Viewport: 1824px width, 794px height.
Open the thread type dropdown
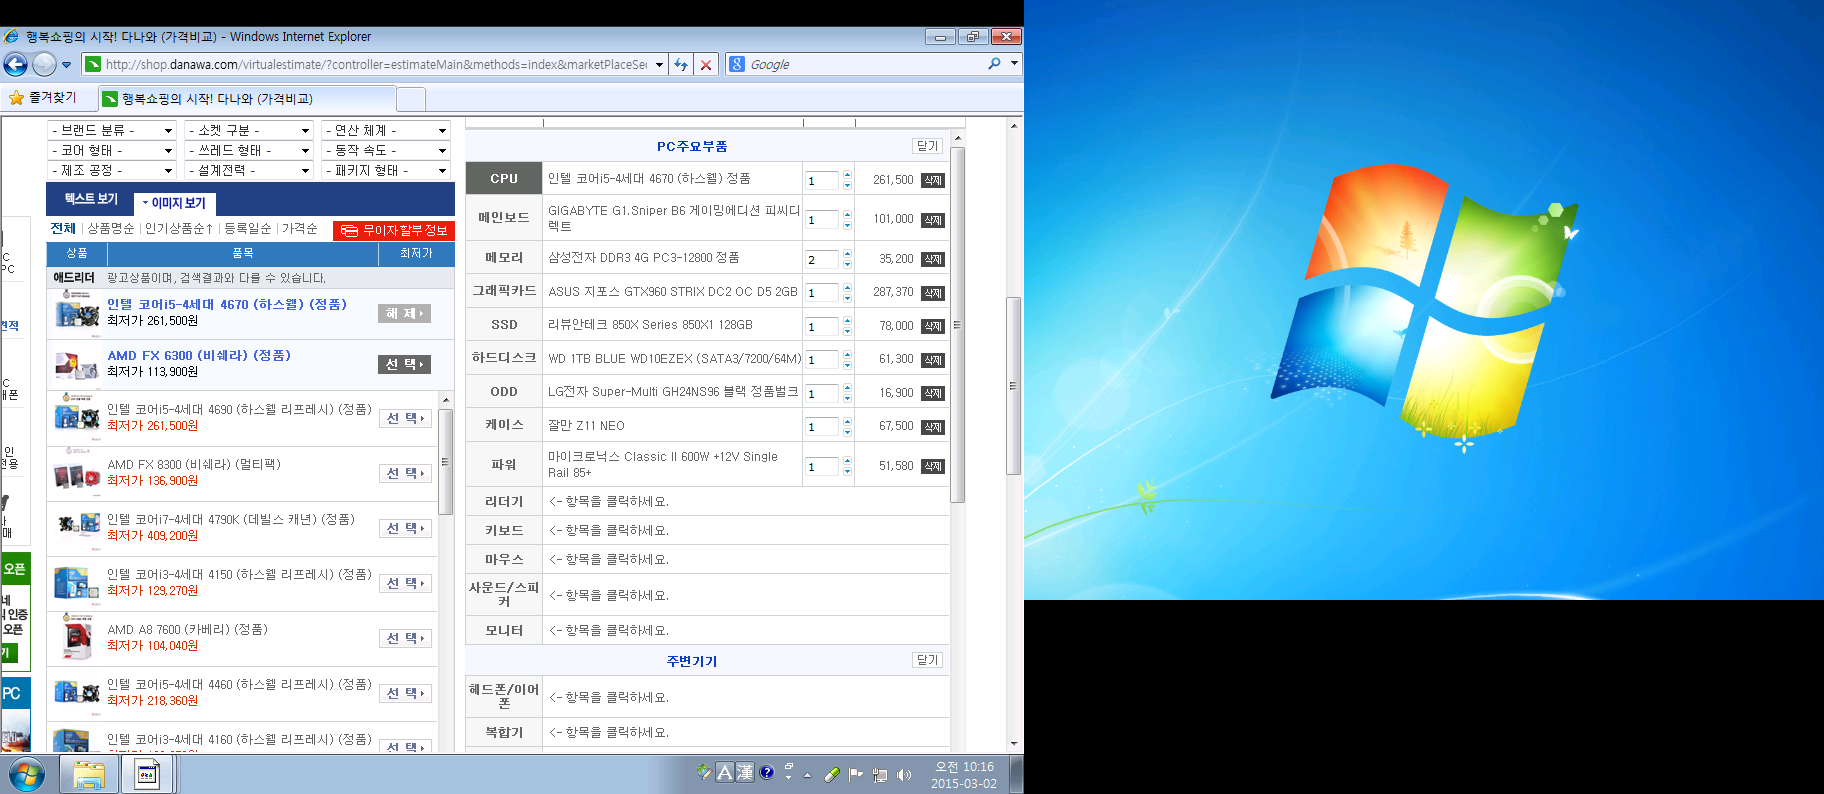coord(250,150)
